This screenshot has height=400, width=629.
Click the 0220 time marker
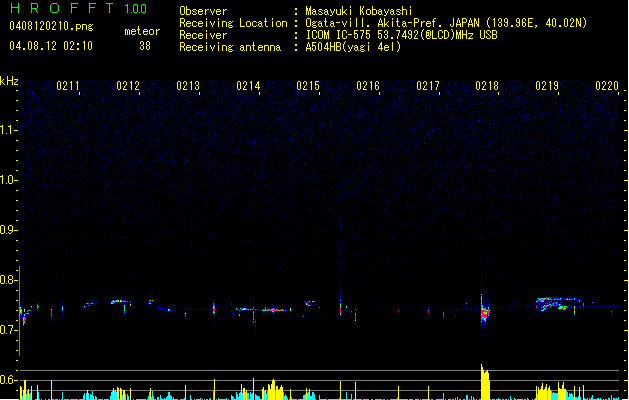[x=607, y=86]
